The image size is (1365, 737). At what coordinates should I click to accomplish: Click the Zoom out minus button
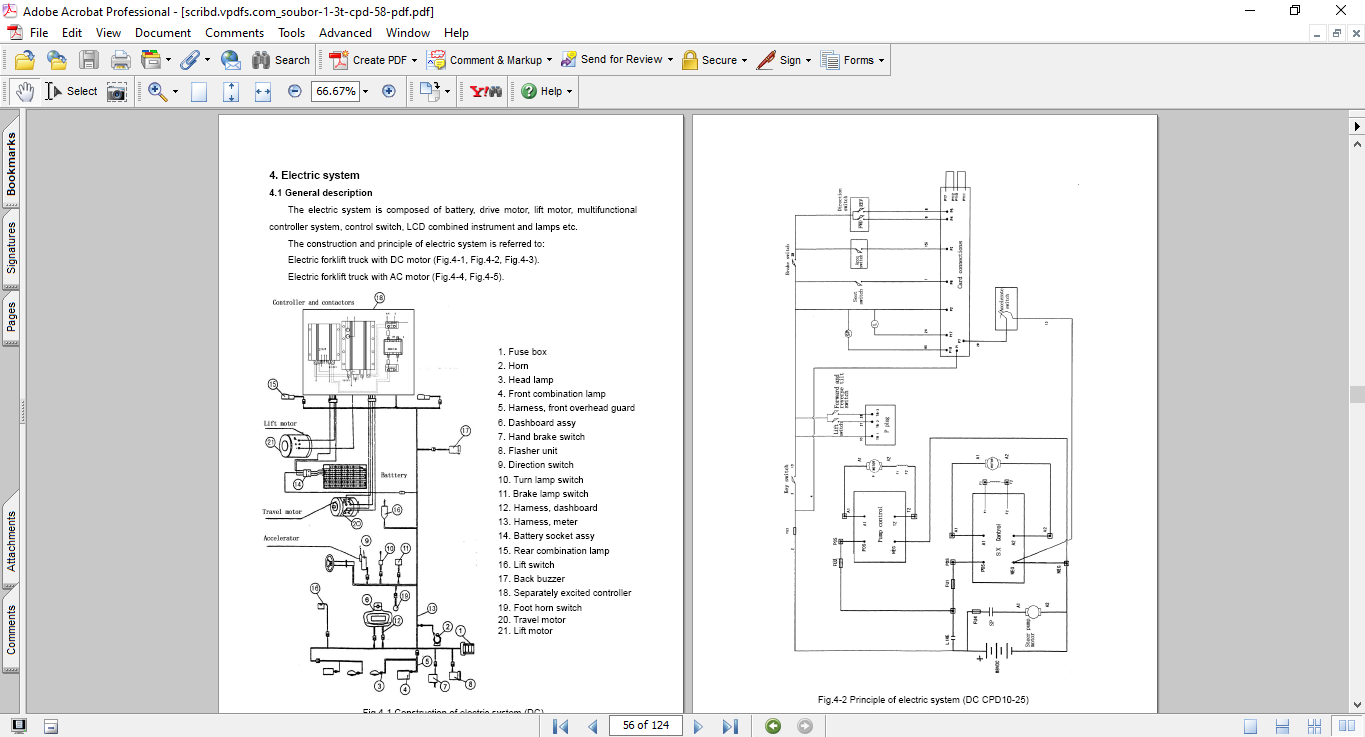point(294,91)
